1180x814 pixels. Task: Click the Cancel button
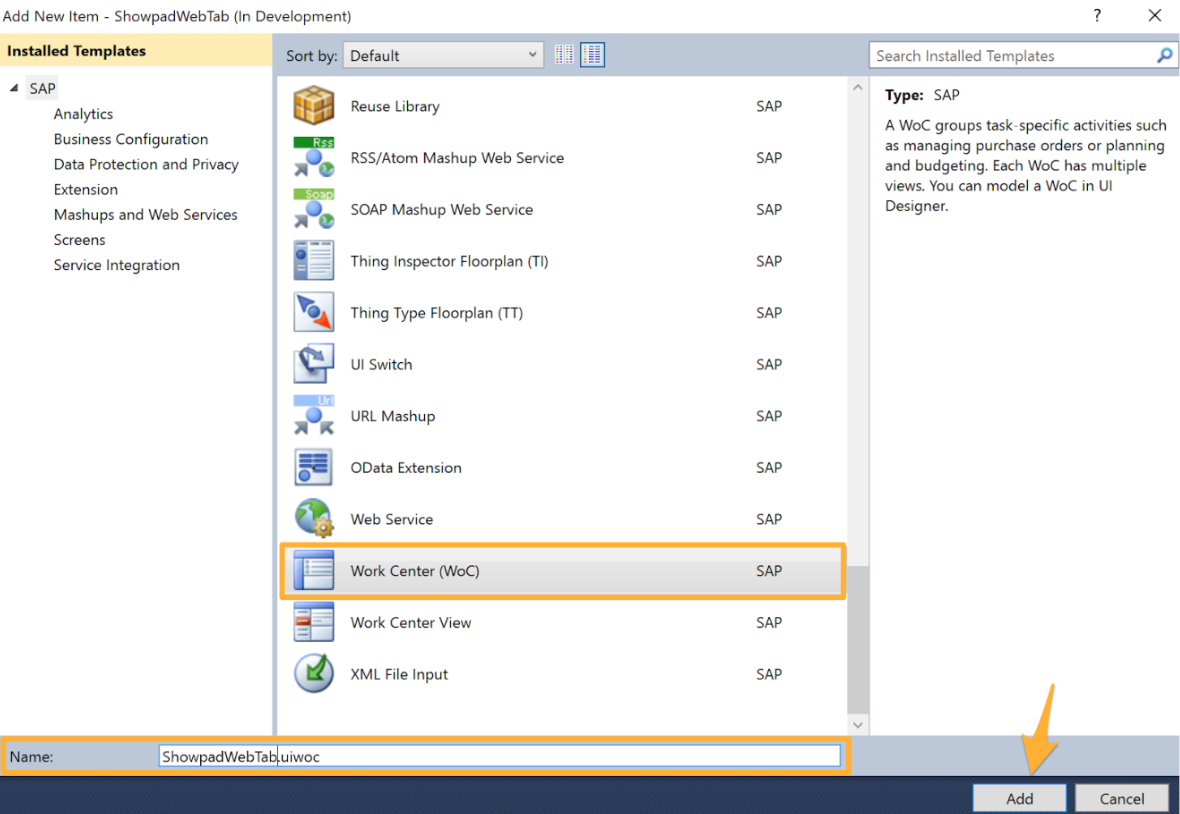coord(1121,798)
